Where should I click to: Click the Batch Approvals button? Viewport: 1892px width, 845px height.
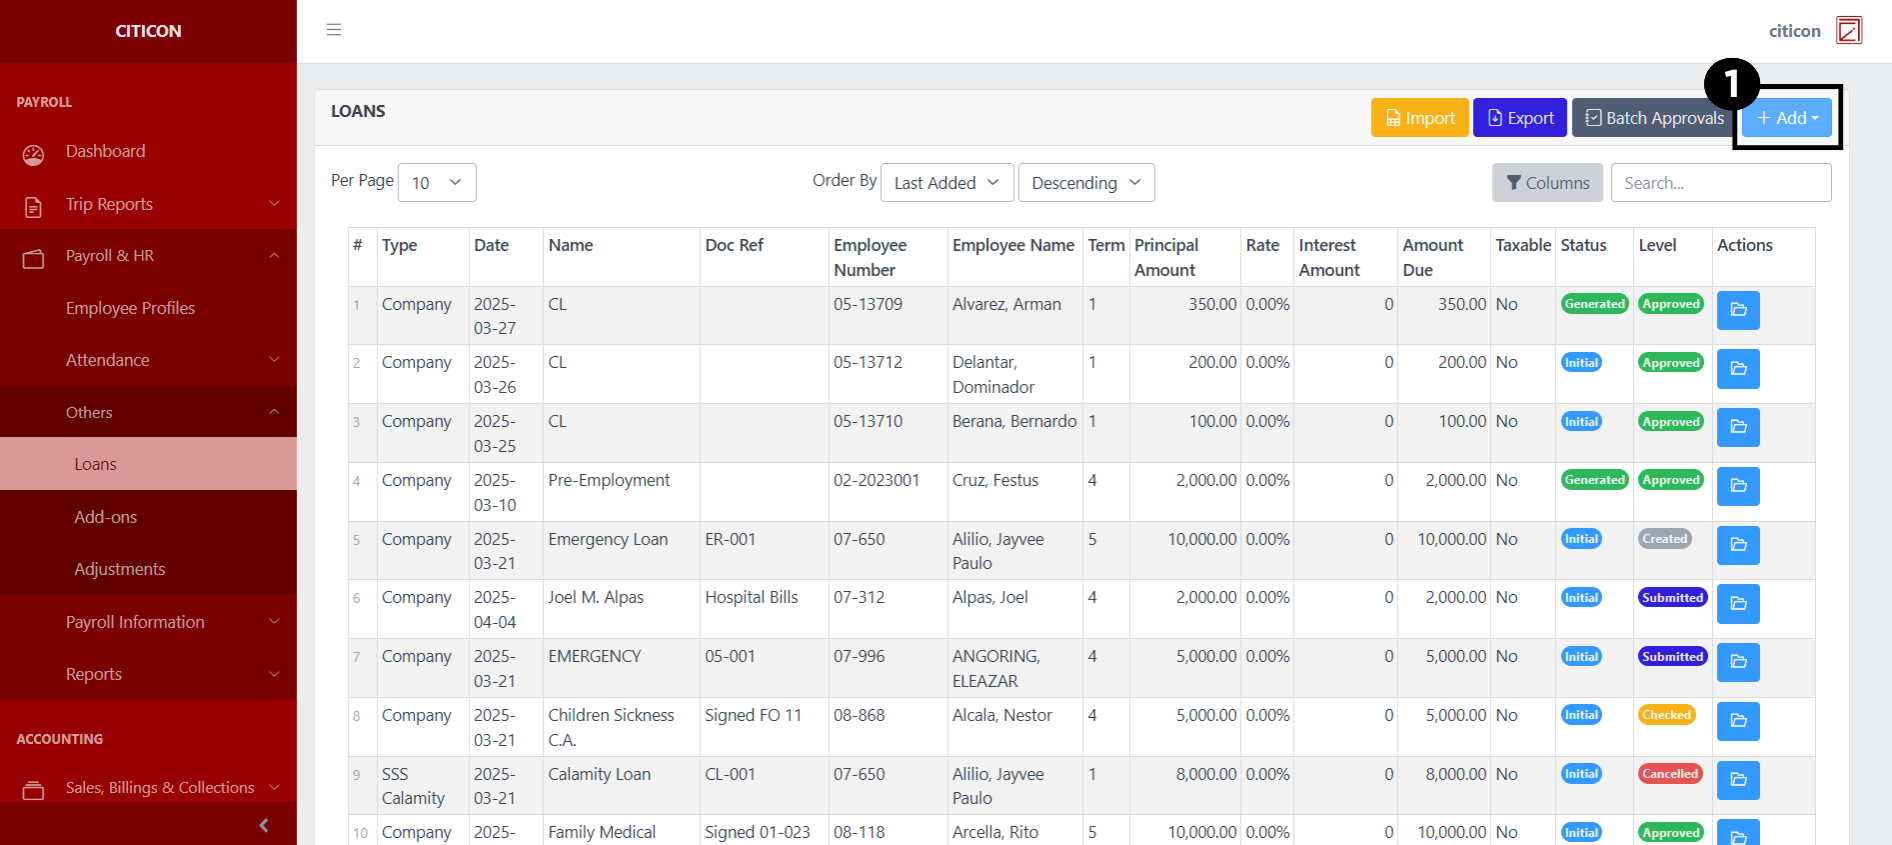pyautogui.click(x=1654, y=118)
